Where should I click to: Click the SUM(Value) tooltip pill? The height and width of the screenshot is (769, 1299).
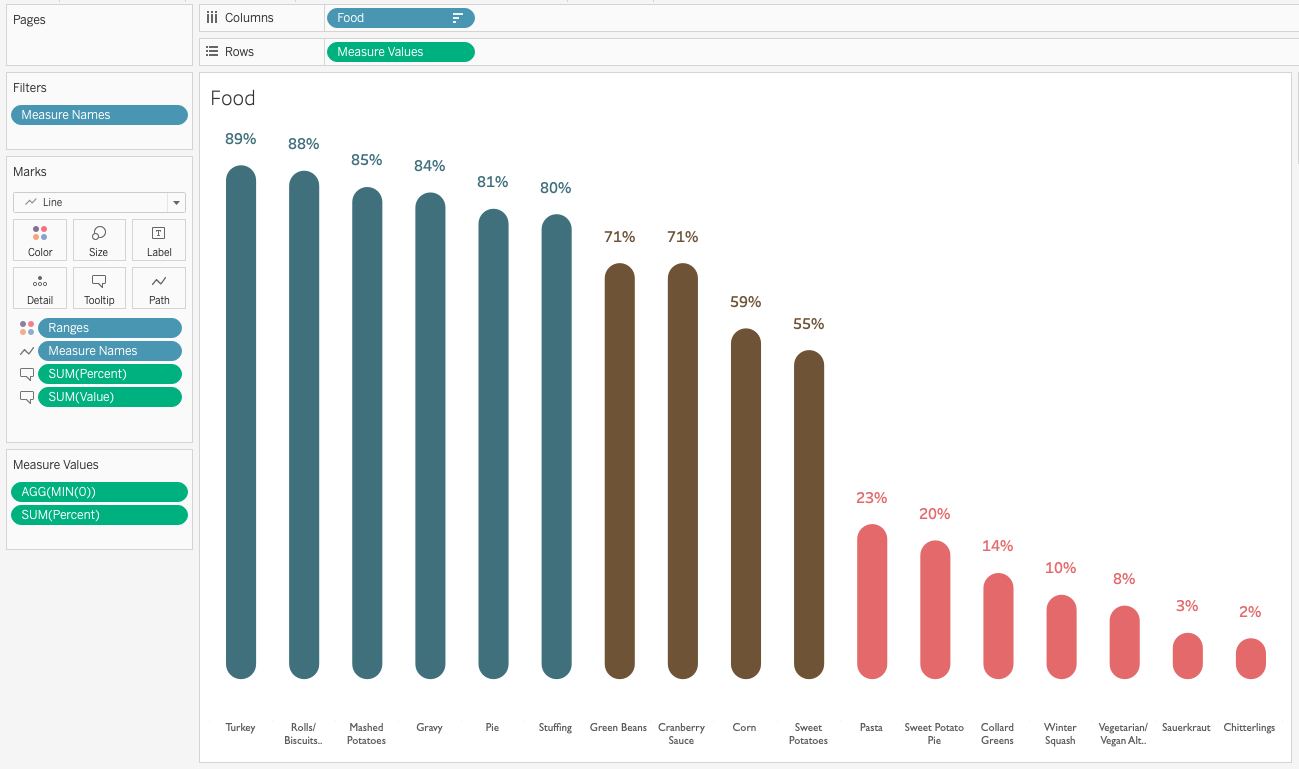[110, 397]
